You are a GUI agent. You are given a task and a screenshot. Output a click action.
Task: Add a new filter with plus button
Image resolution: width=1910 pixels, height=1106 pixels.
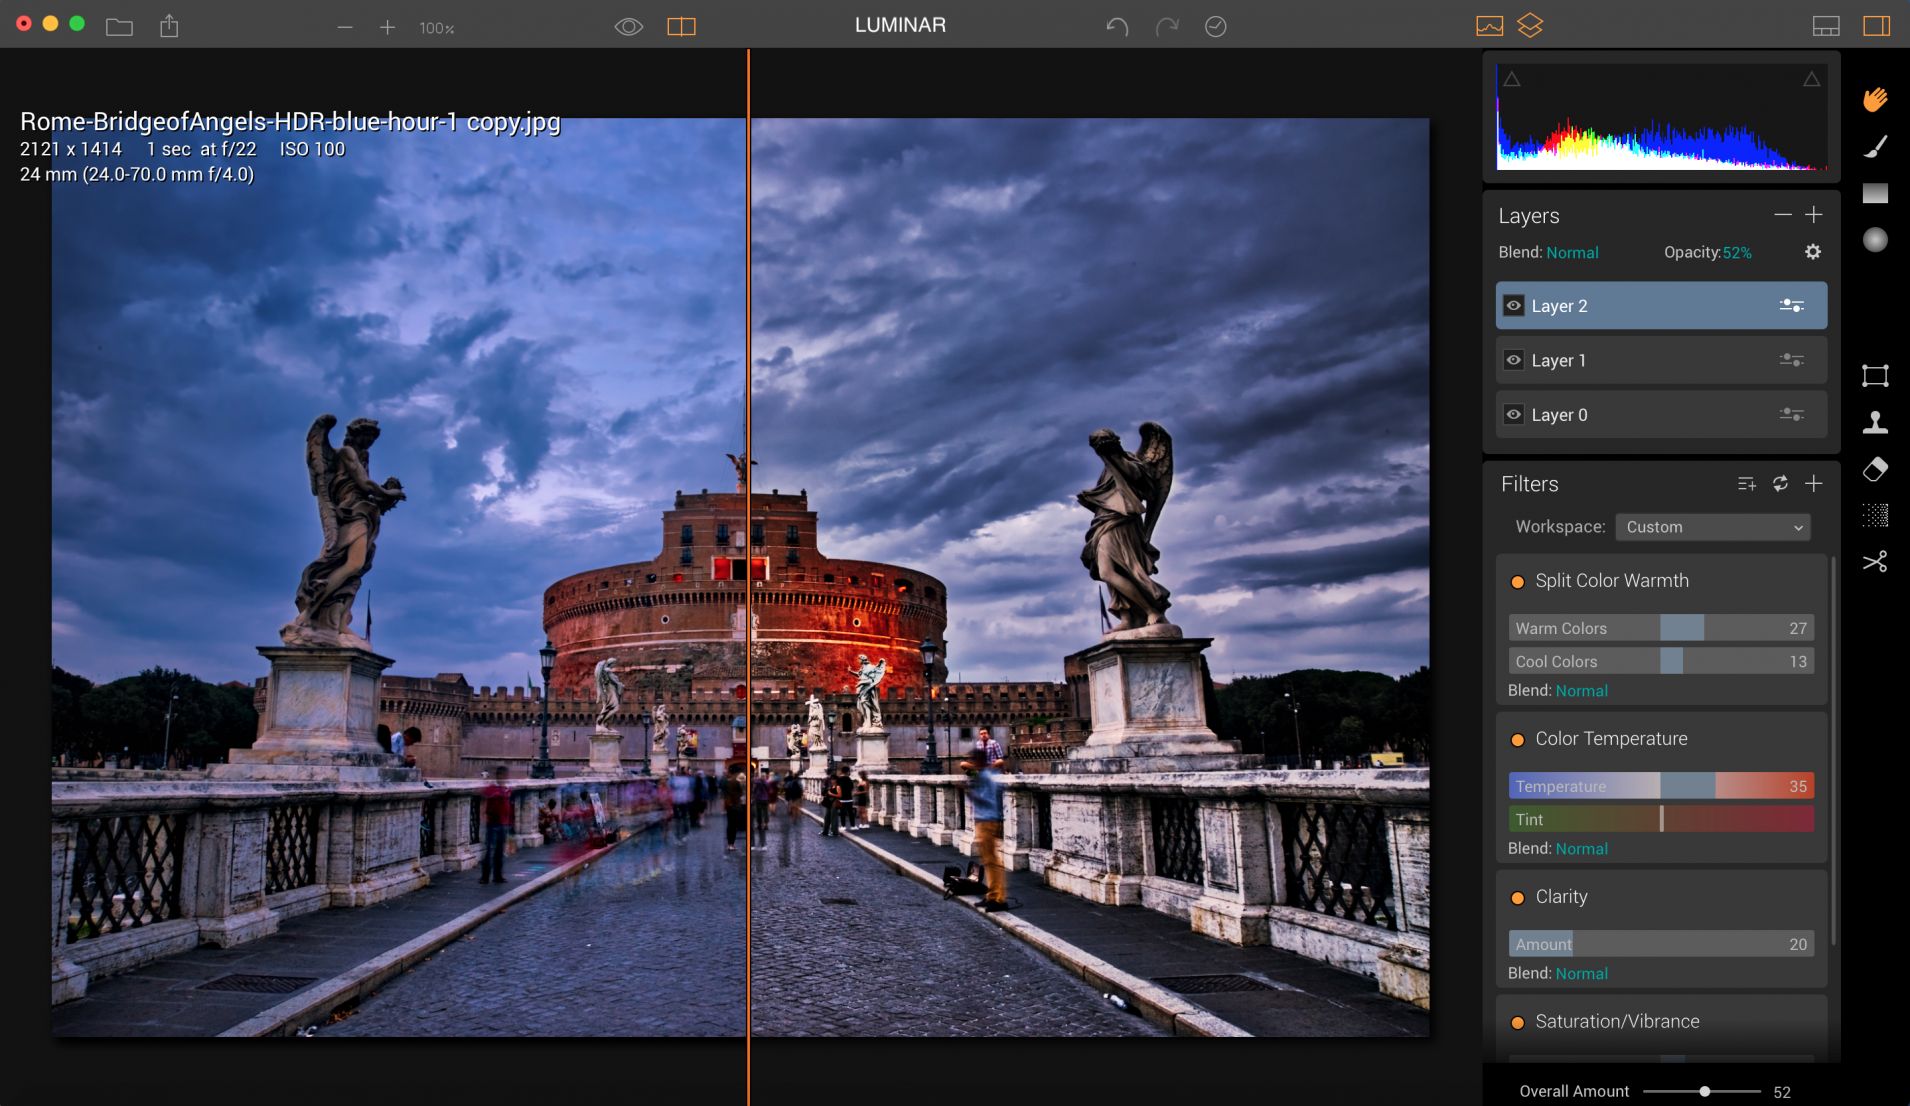click(1813, 484)
